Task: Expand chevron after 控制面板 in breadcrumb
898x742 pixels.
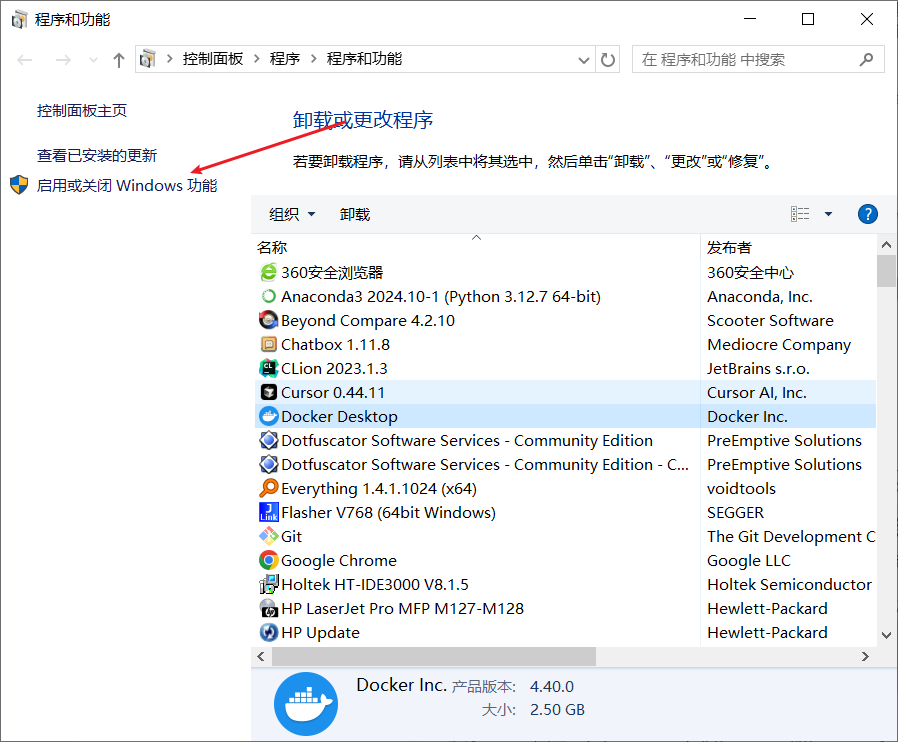Action: (x=257, y=59)
